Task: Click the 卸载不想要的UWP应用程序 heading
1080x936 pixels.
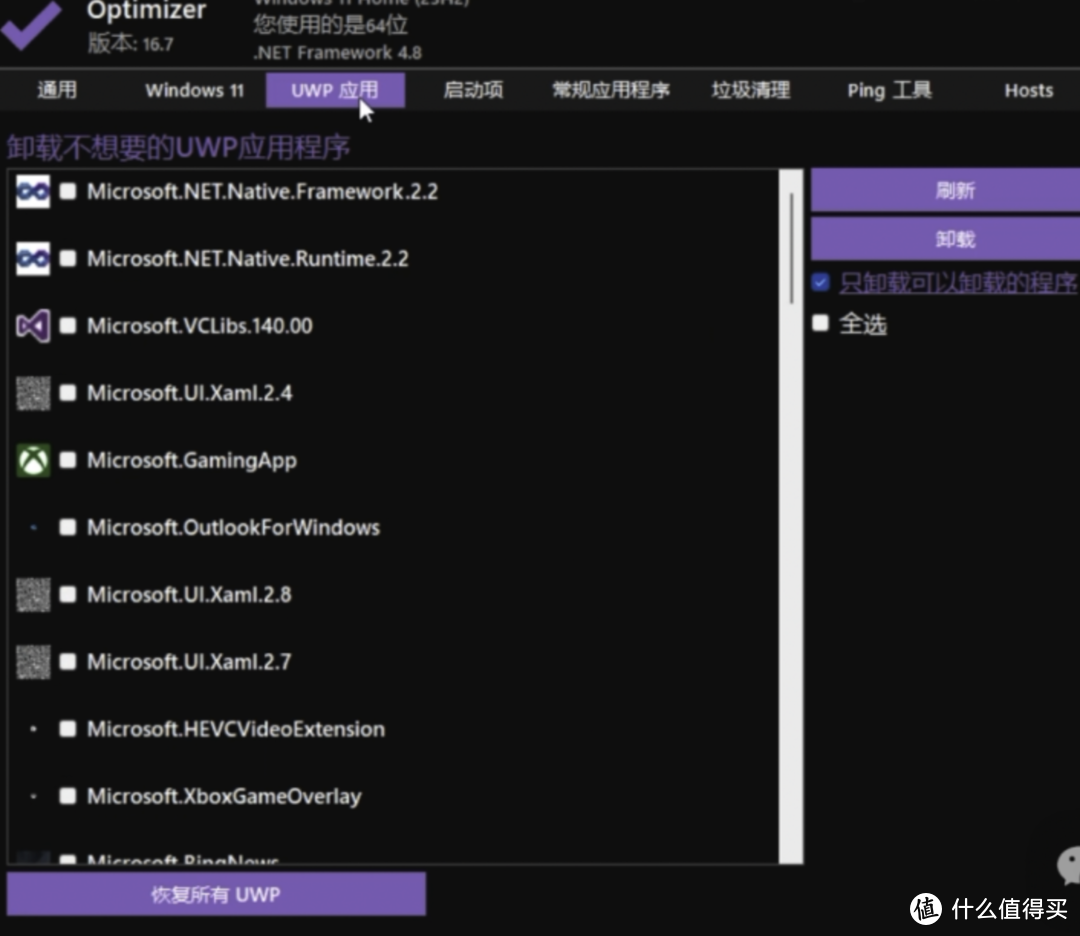Action: coord(178,147)
